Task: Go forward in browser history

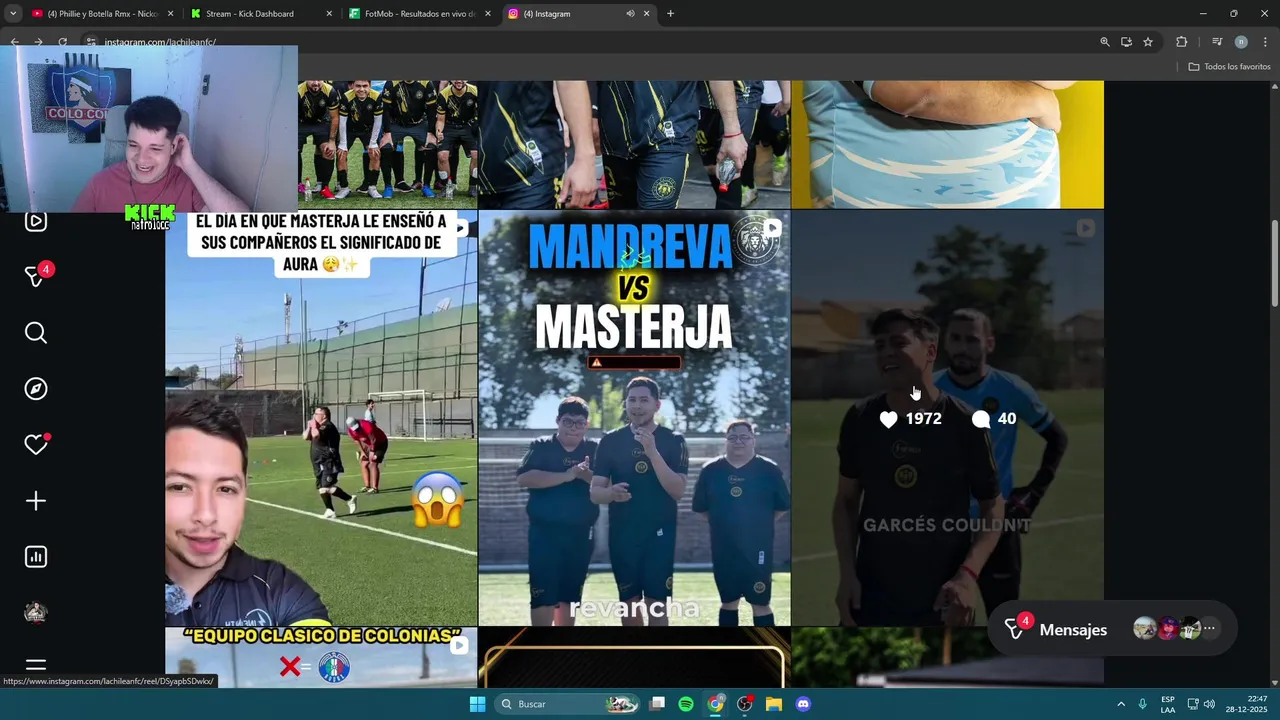Action: [x=38, y=42]
